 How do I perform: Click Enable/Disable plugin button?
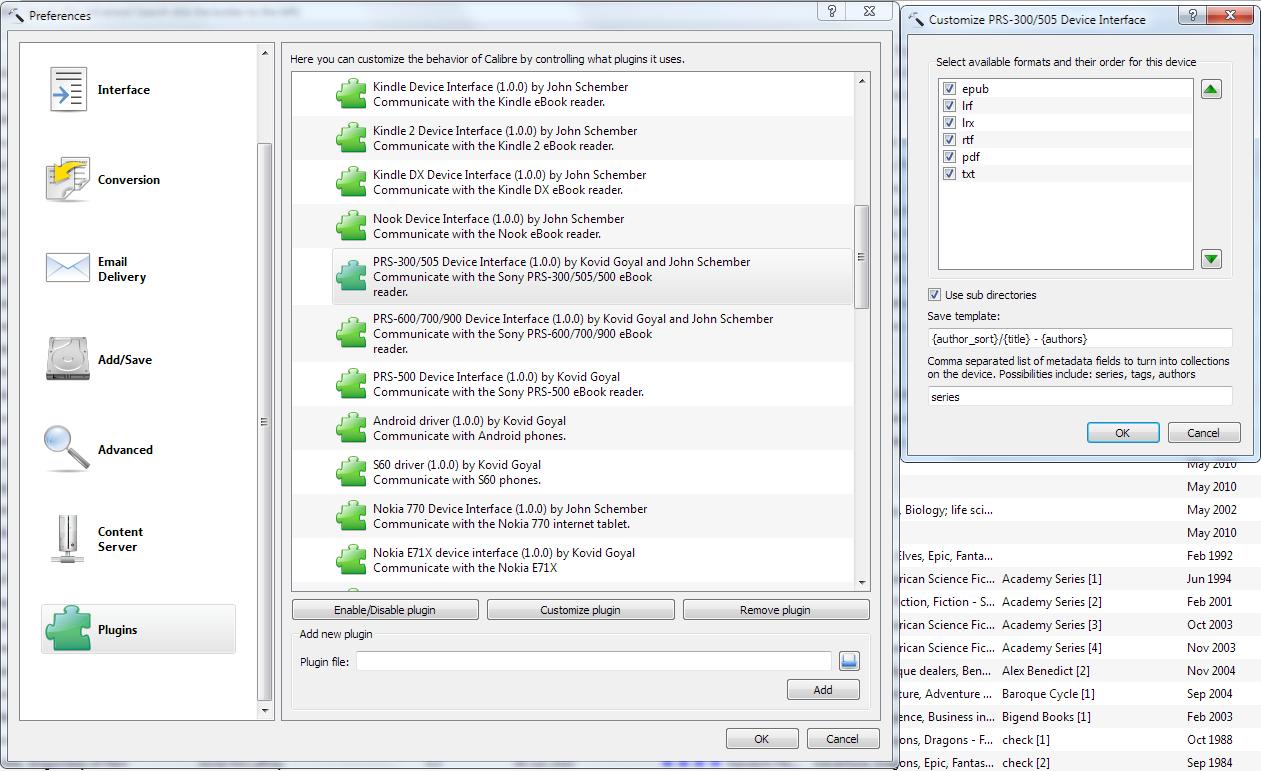(x=385, y=610)
